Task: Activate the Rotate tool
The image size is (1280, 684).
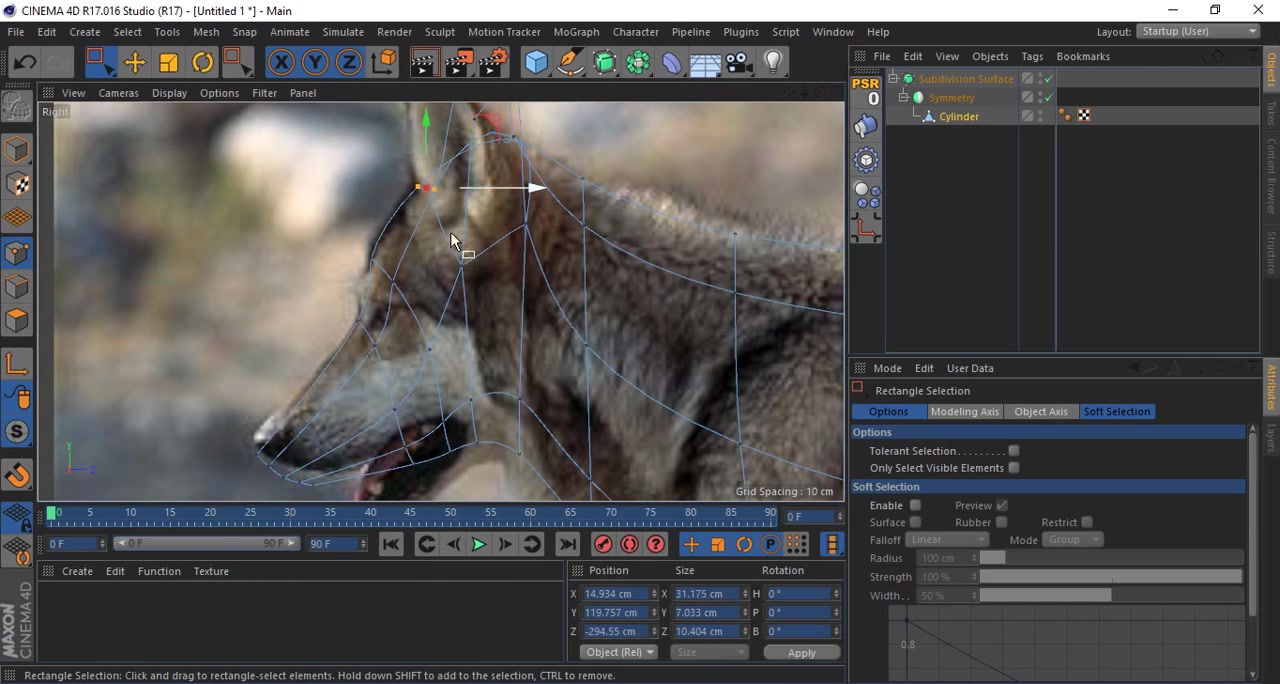Action: tap(202, 63)
